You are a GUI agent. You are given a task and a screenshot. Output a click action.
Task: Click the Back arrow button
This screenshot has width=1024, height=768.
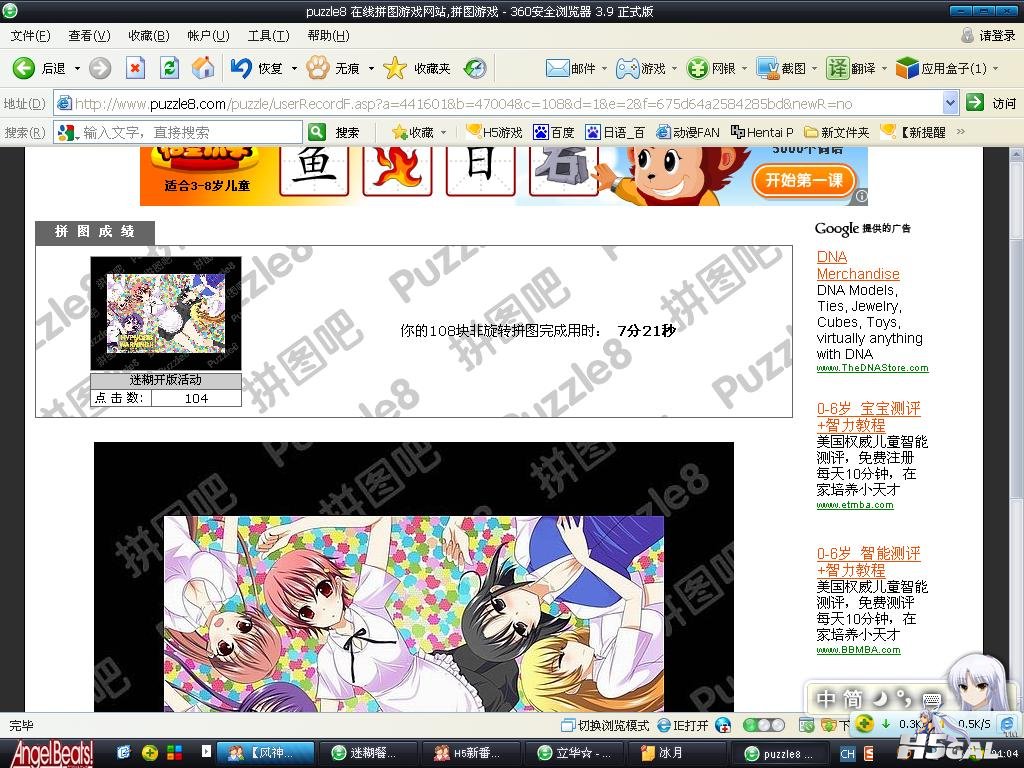tap(24, 68)
